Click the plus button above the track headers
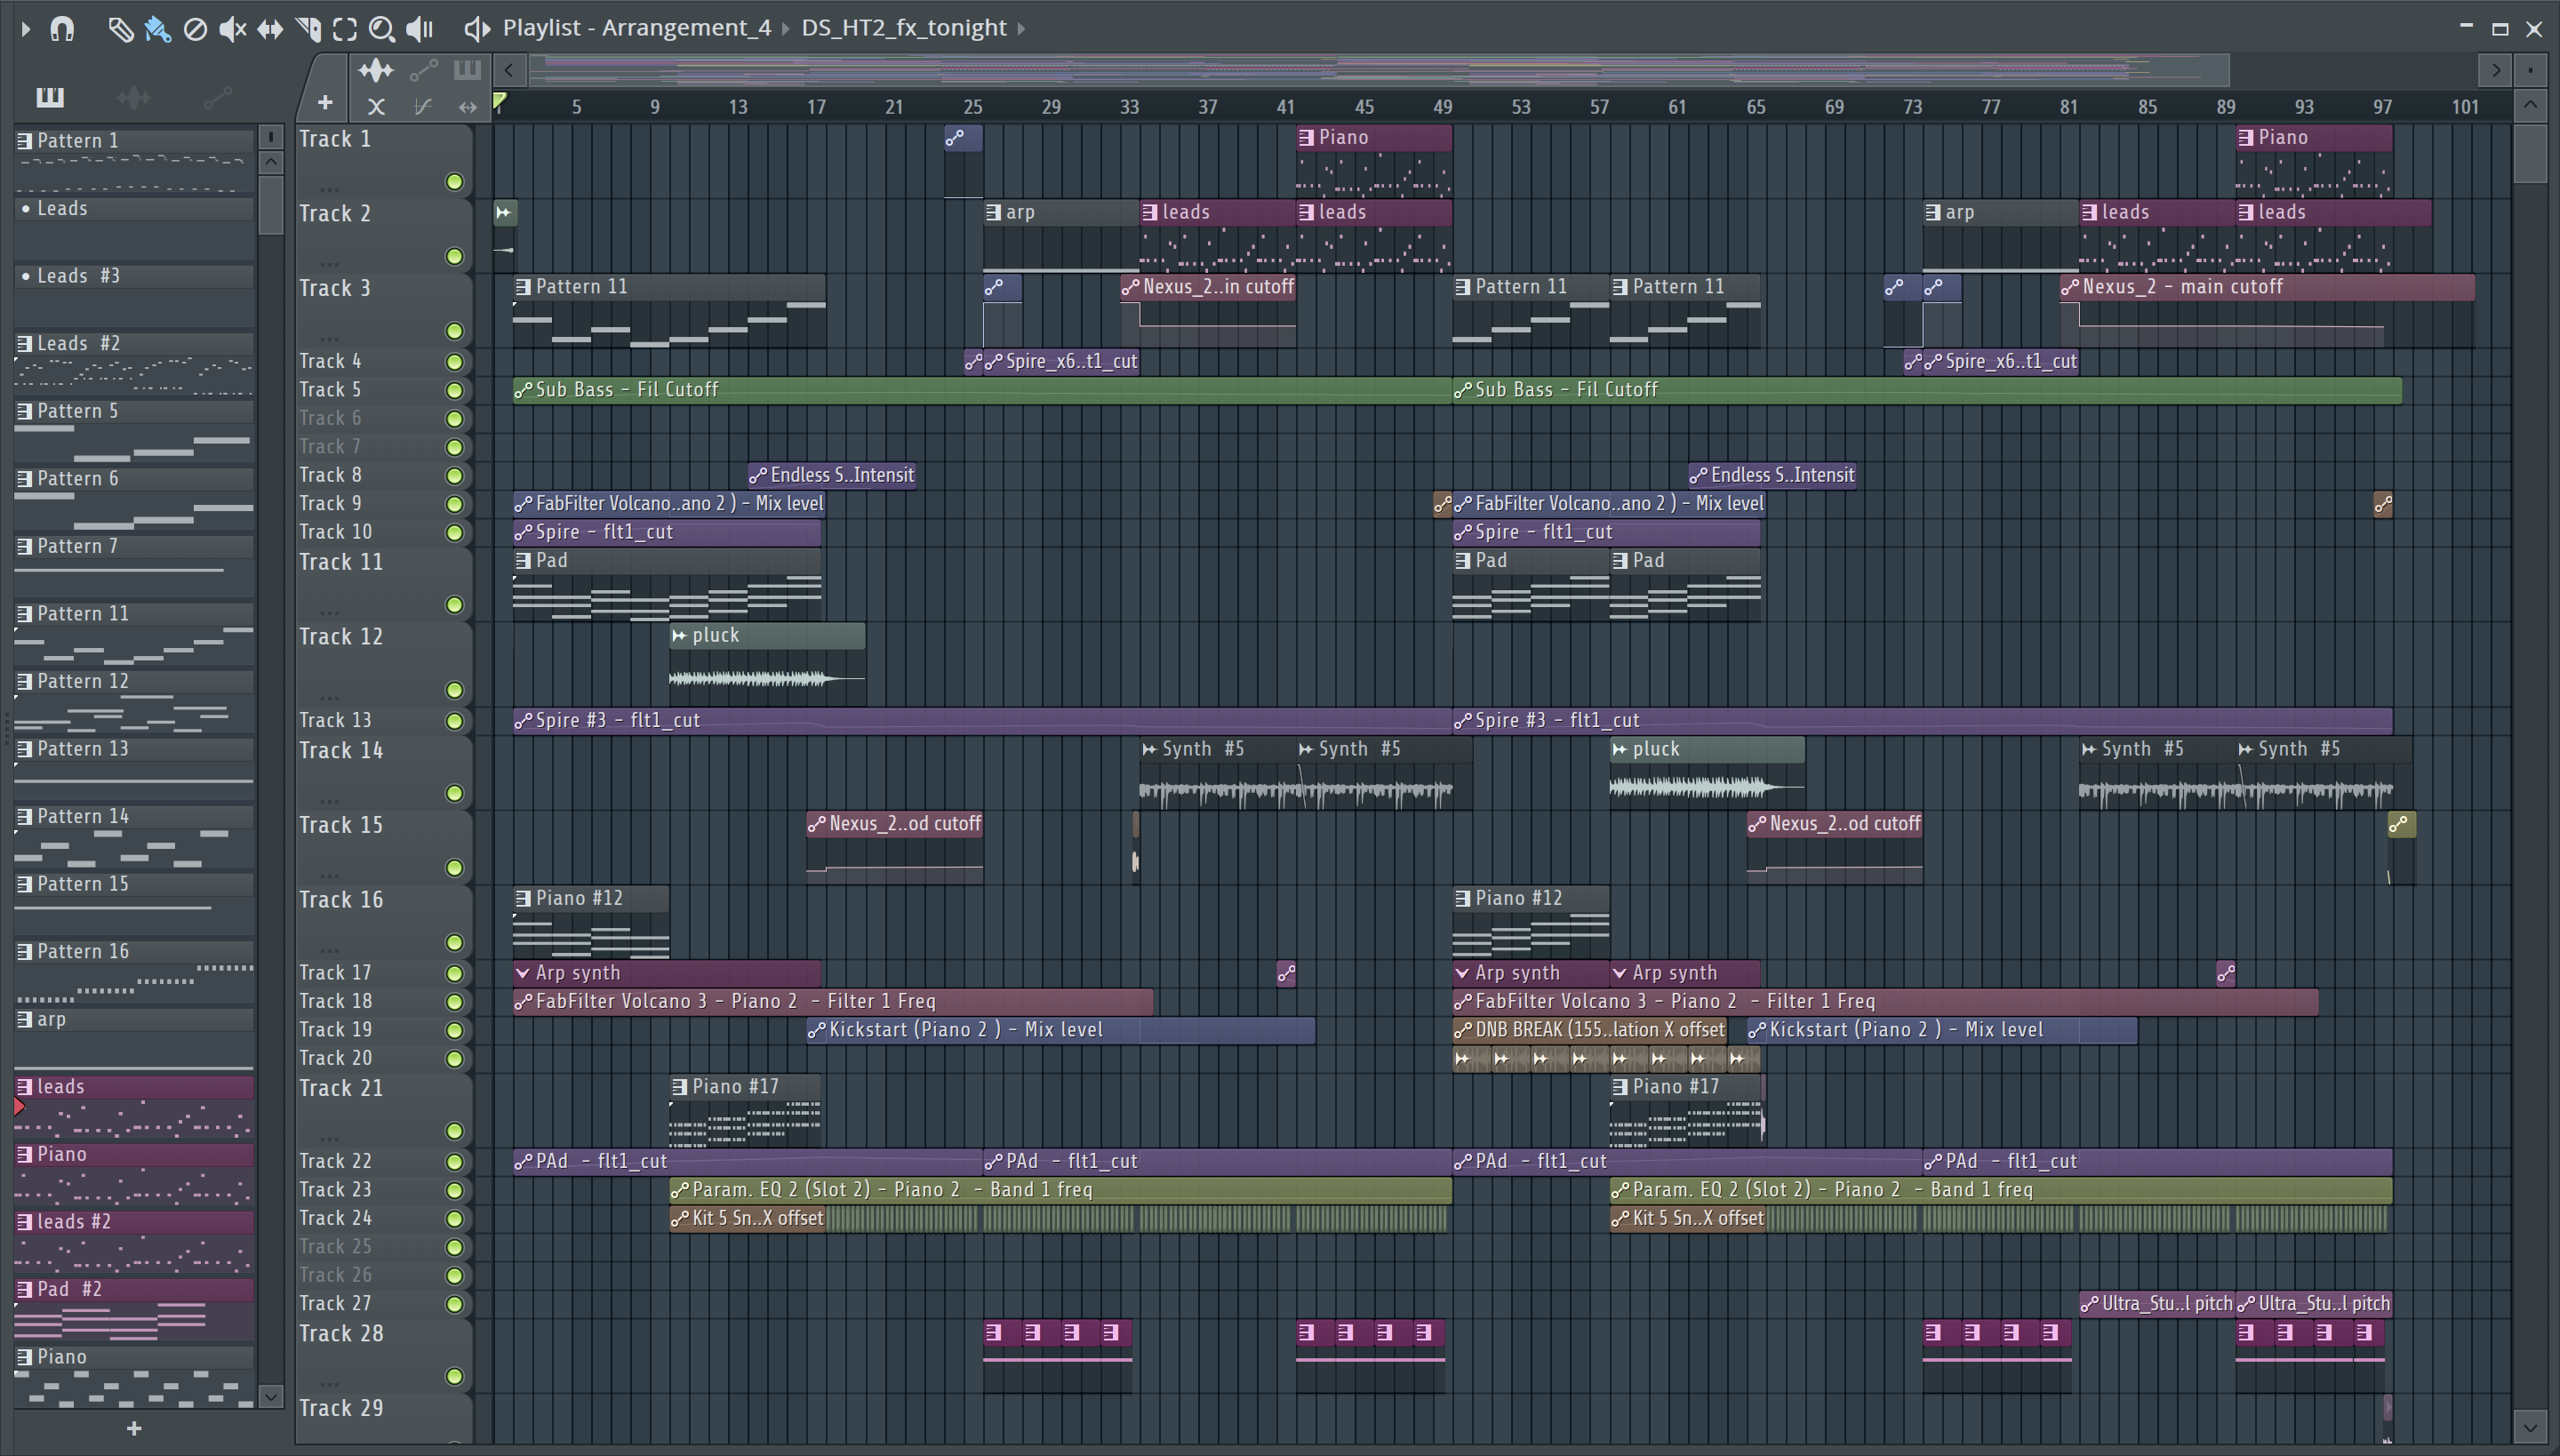Screen dimensions: 2560x1456 pyautogui.click(x=325, y=103)
